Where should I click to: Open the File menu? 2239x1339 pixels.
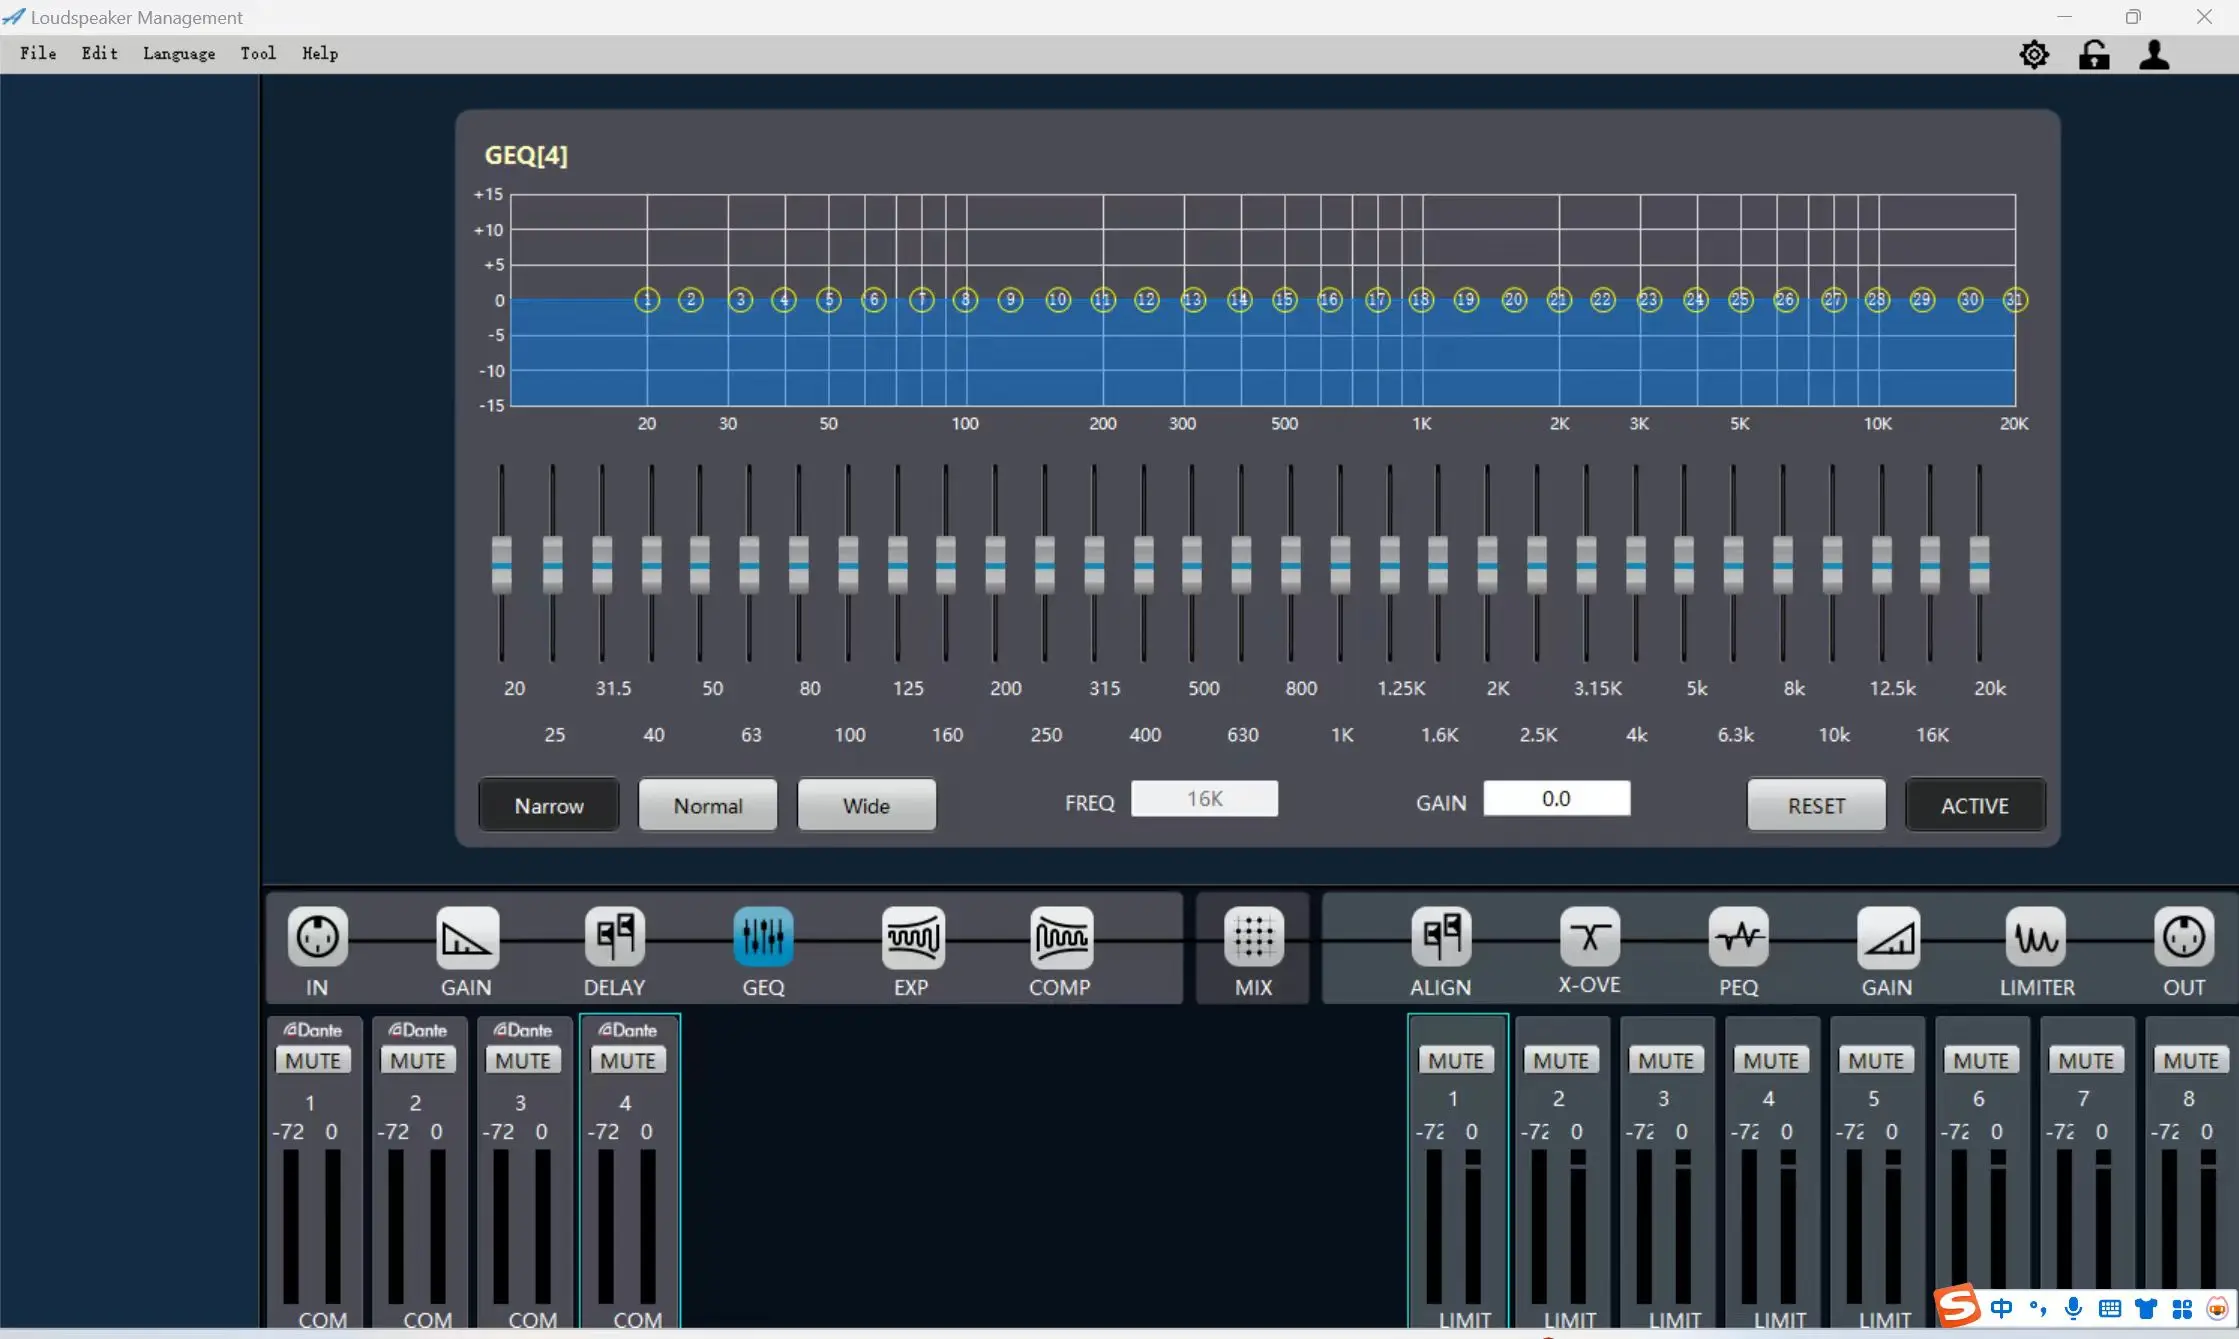point(38,54)
